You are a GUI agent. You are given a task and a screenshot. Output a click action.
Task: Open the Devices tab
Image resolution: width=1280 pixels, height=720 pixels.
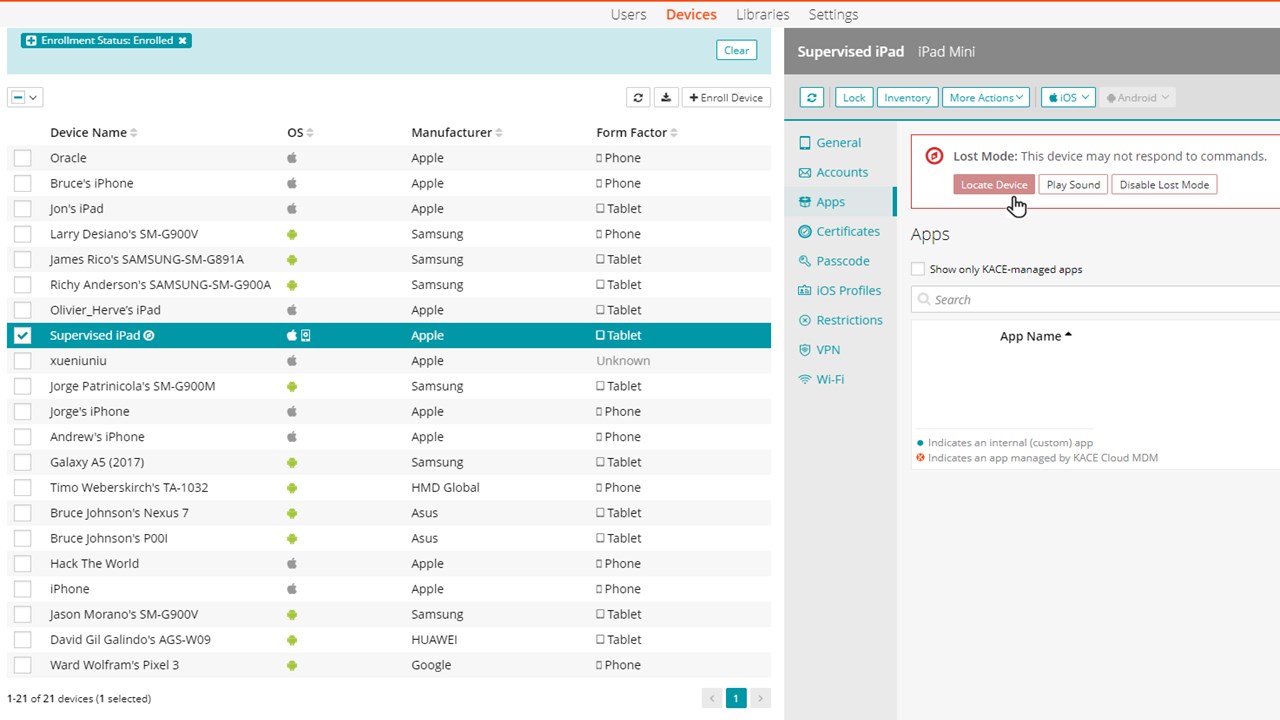691,15
